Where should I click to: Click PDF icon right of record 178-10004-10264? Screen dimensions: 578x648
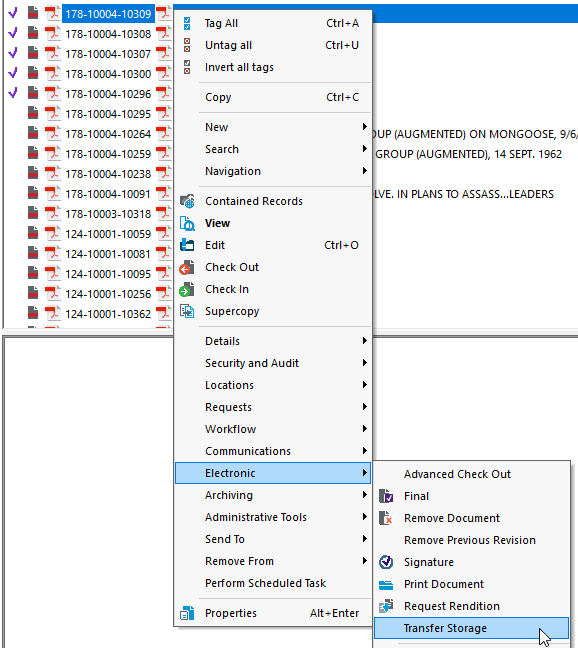click(164, 133)
